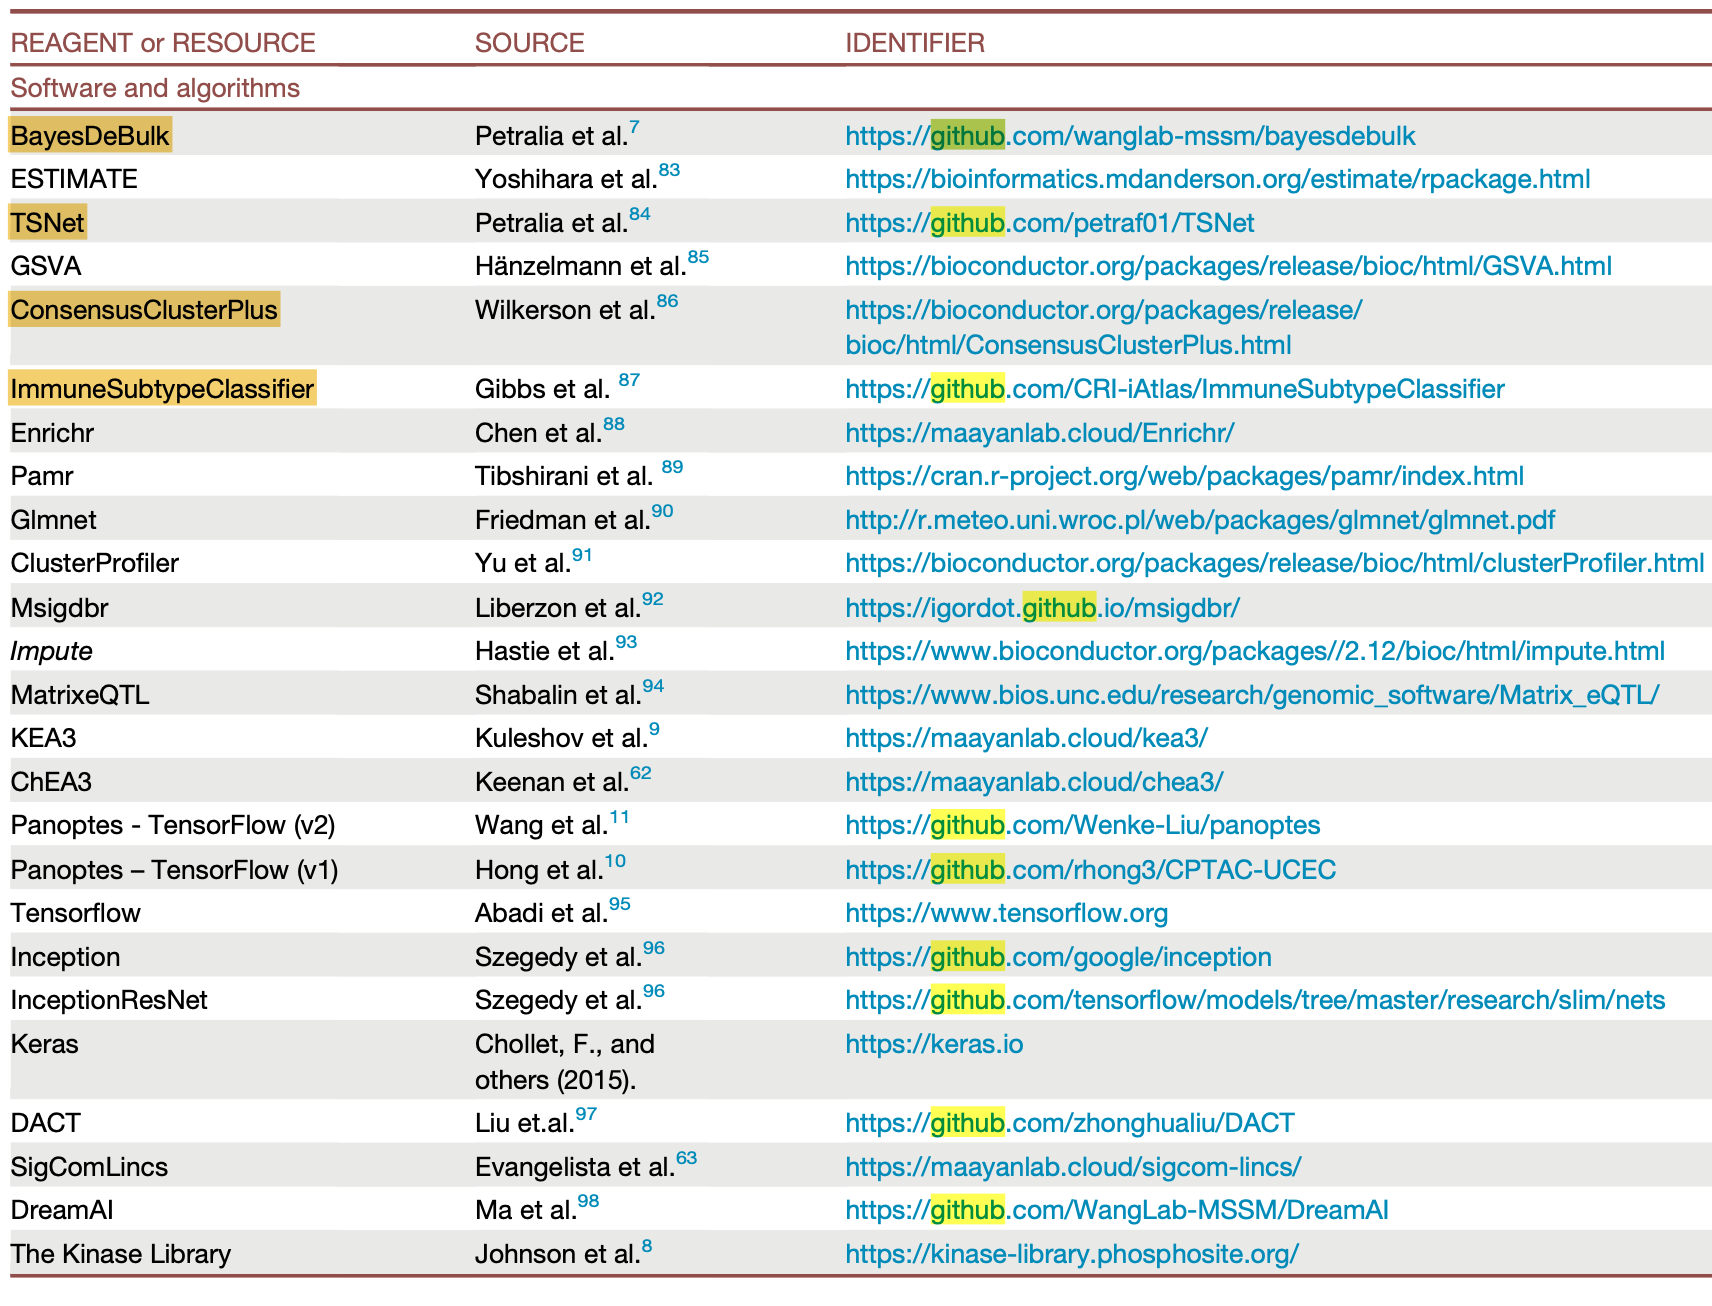Open the clusterProfiler.html link
The width and height of the screenshot is (1712, 1306).
click(x=1274, y=563)
